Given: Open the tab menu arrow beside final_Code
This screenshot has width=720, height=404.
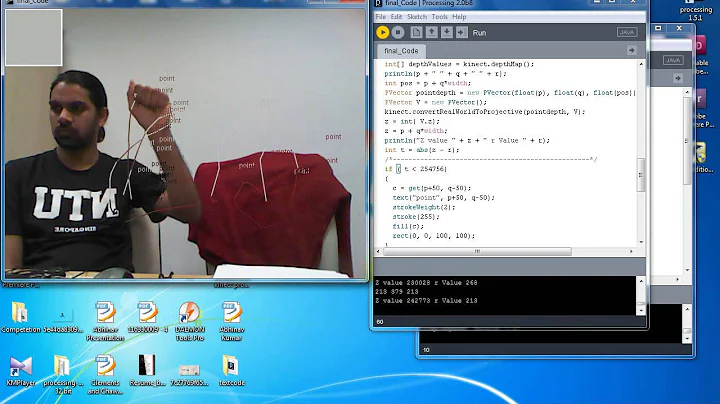Looking at the screenshot, I should click(631, 50).
